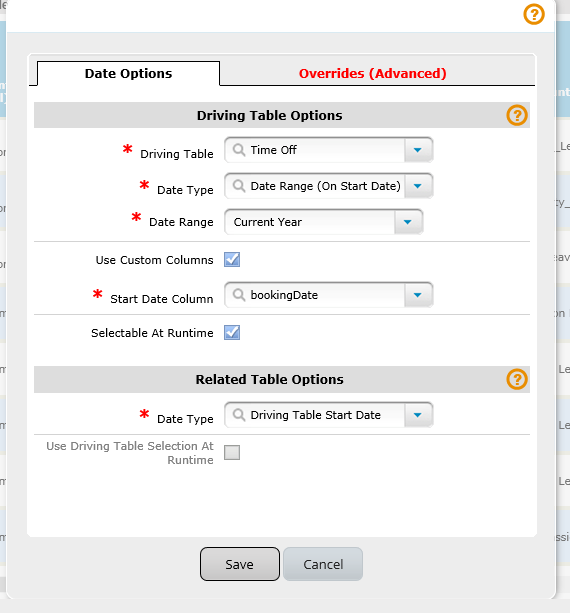
Task: Open help for Related Table Options
Action: point(517,379)
